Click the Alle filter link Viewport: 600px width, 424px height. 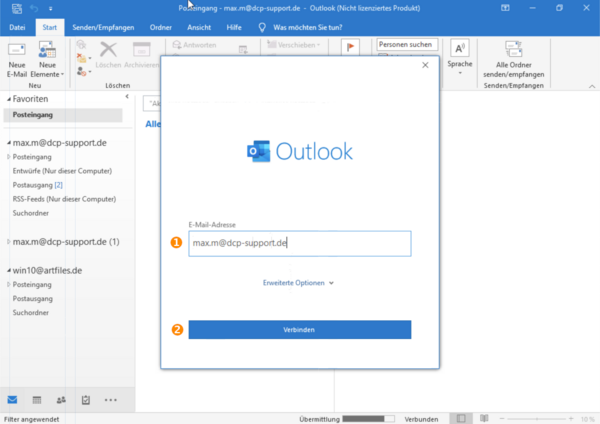click(153, 124)
